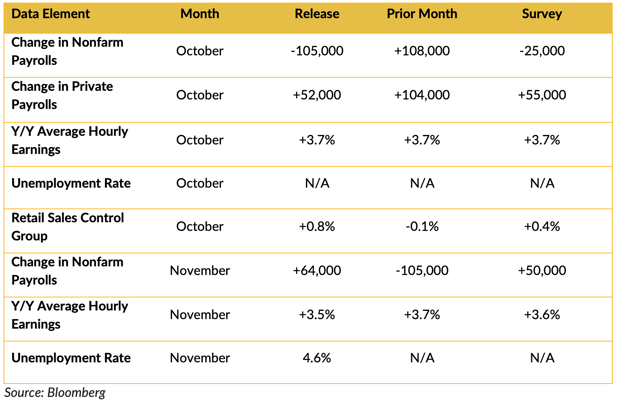Select the -0.1% prior month value

(422, 226)
